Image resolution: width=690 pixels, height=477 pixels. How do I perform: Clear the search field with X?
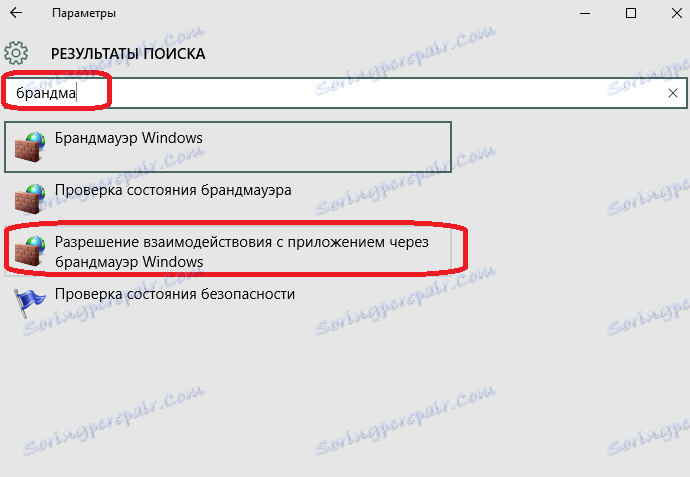tap(672, 93)
